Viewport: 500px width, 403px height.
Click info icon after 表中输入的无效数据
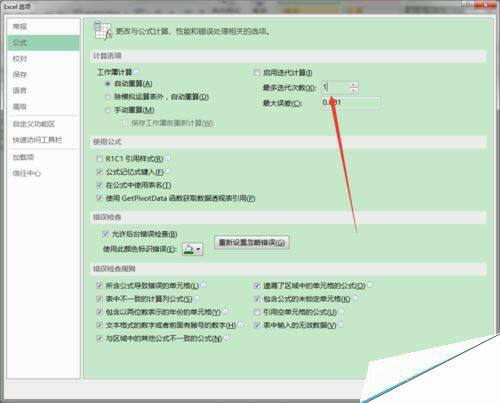click(341, 324)
